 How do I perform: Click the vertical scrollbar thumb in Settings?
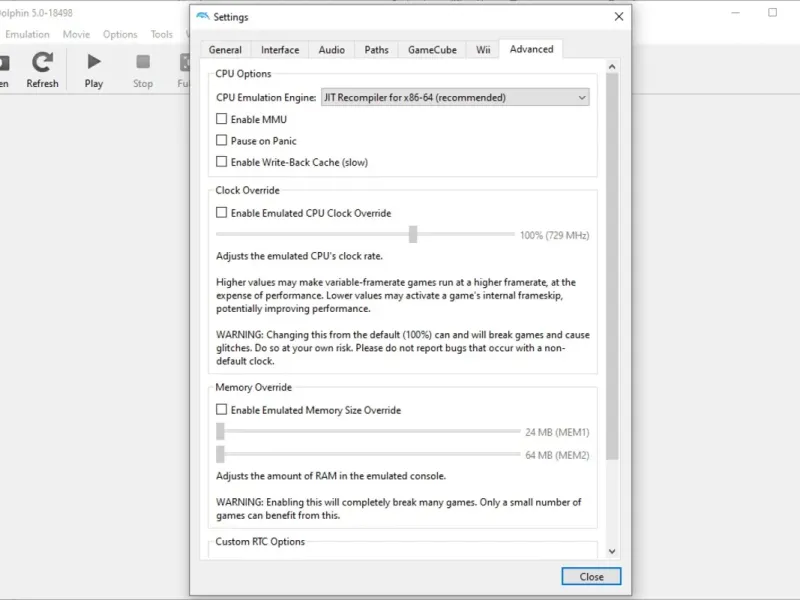click(x=612, y=266)
